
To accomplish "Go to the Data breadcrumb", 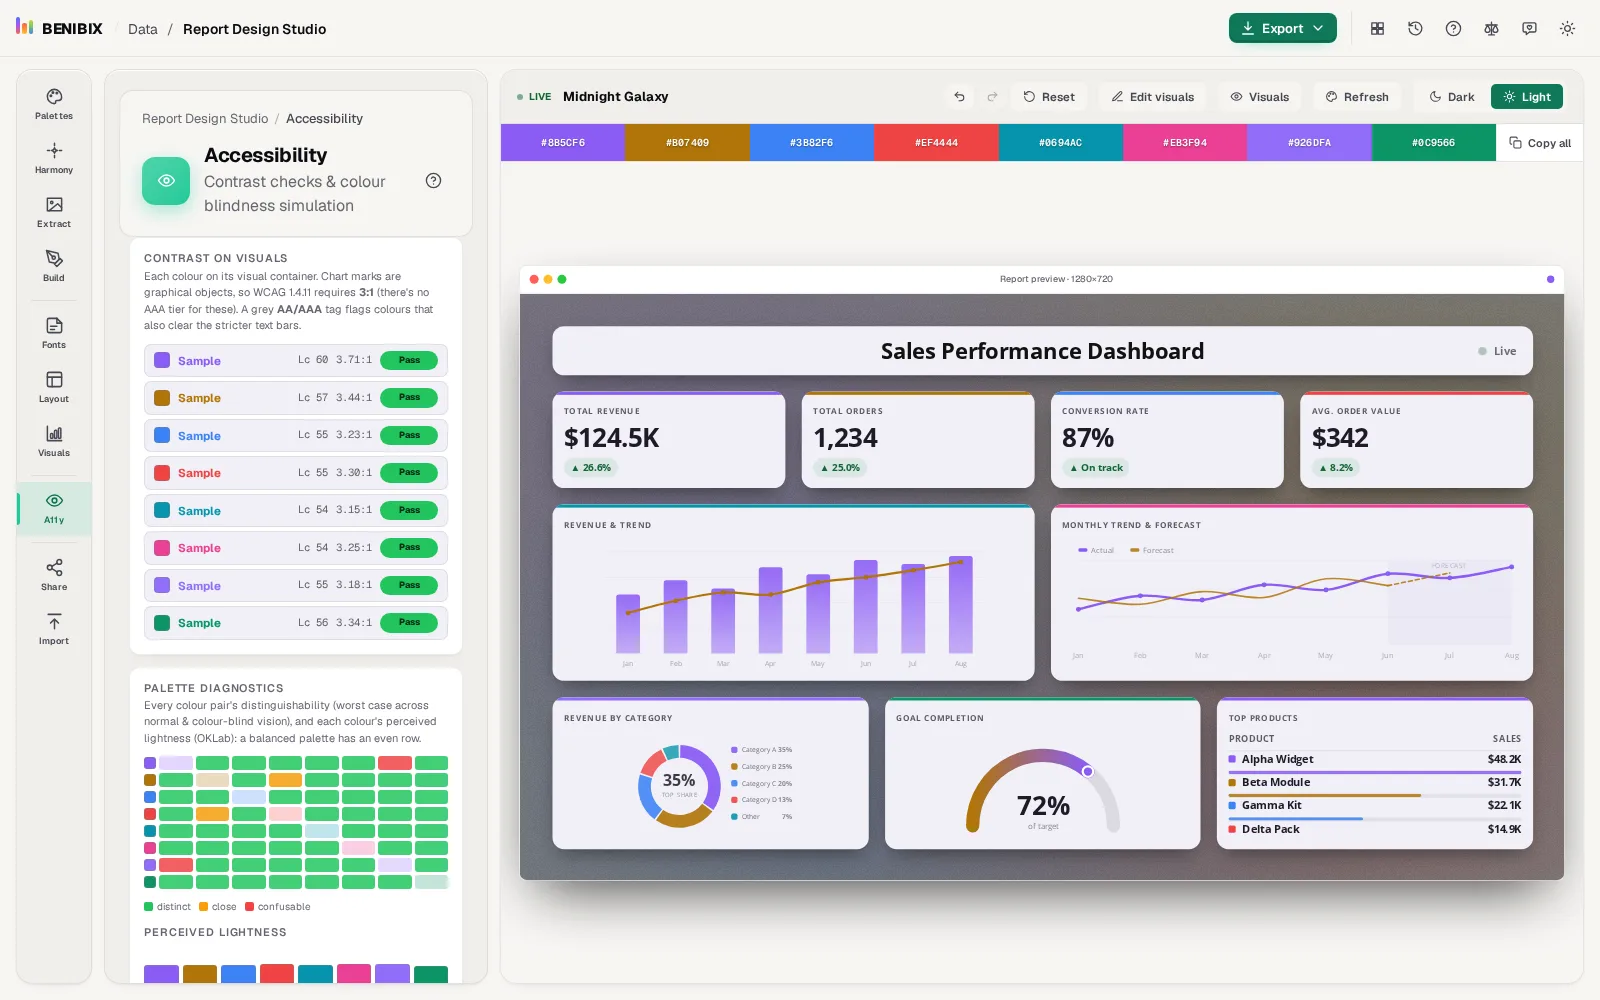I will click(143, 29).
